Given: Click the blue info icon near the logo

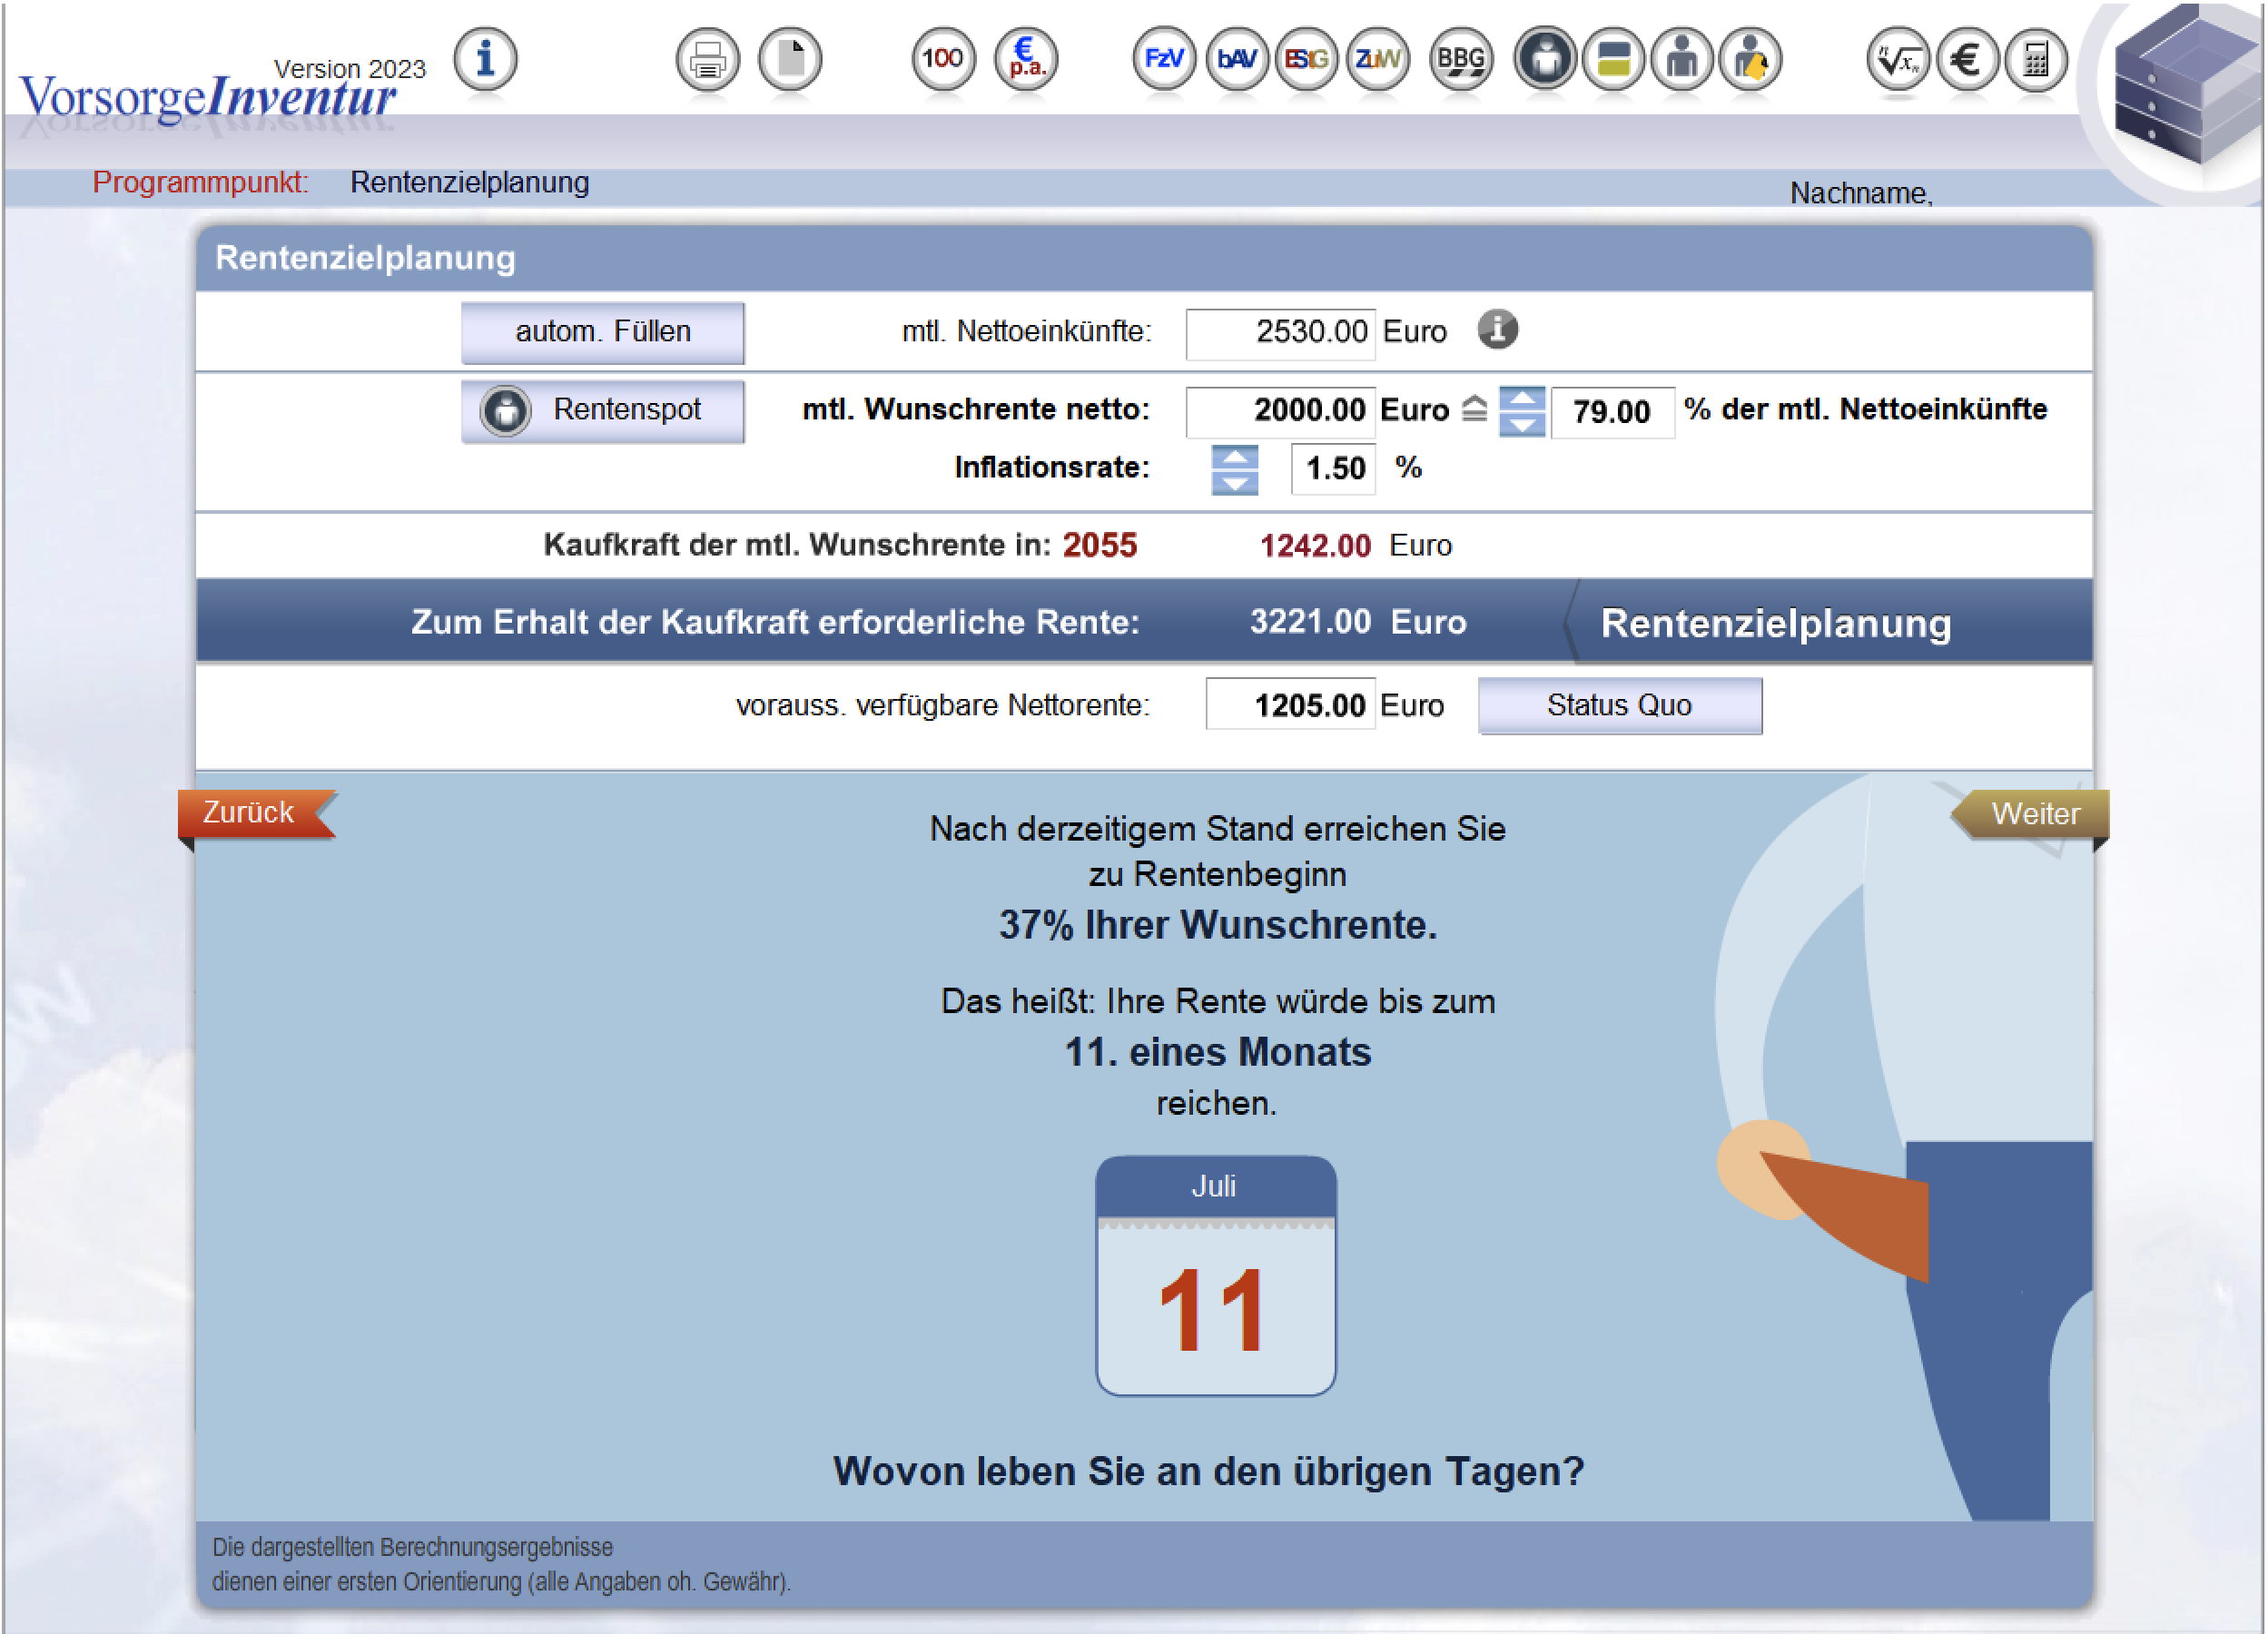Looking at the screenshot, I should pyautogui.click(x=485, y=59).
